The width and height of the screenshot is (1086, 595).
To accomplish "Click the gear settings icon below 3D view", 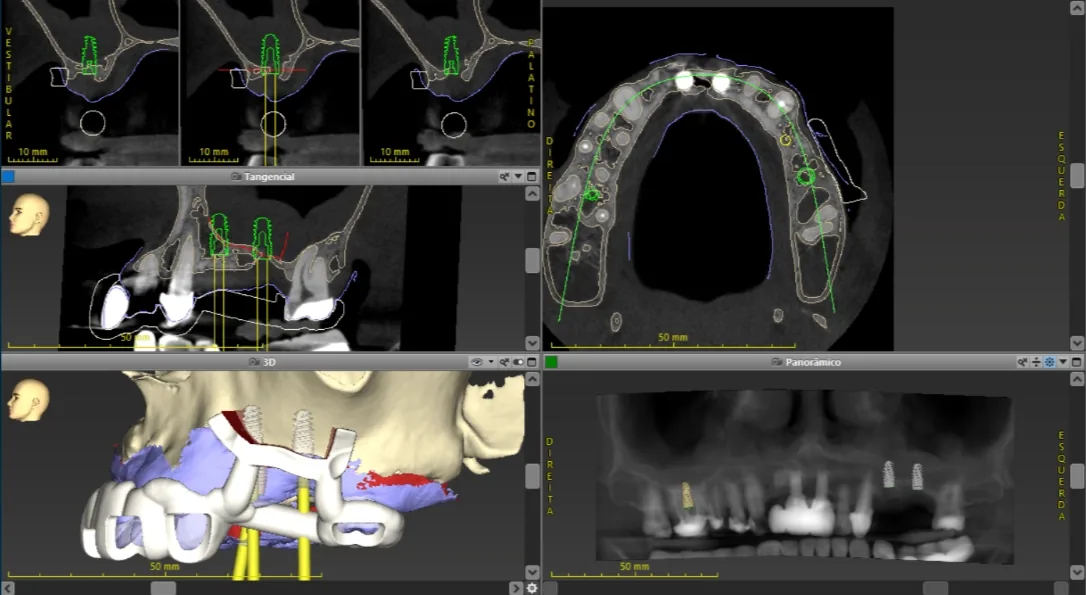I will (x=532, y=588).
